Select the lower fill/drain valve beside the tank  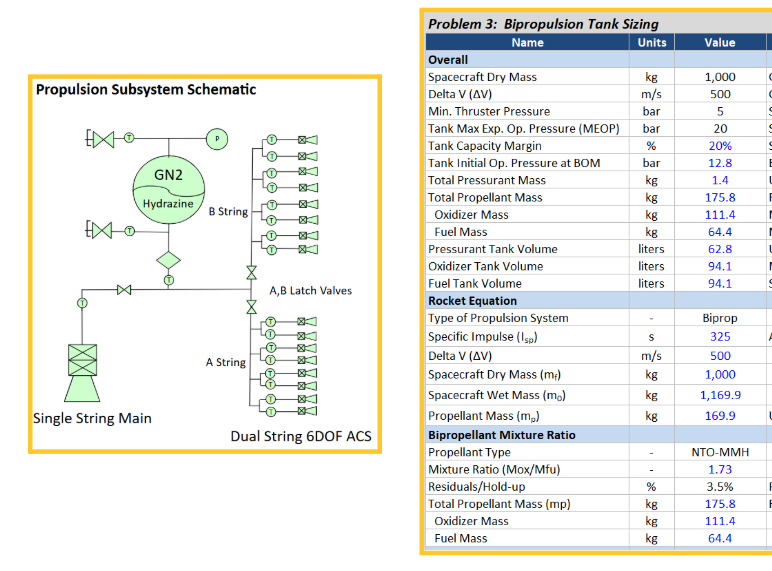click(x=102, y=231)
